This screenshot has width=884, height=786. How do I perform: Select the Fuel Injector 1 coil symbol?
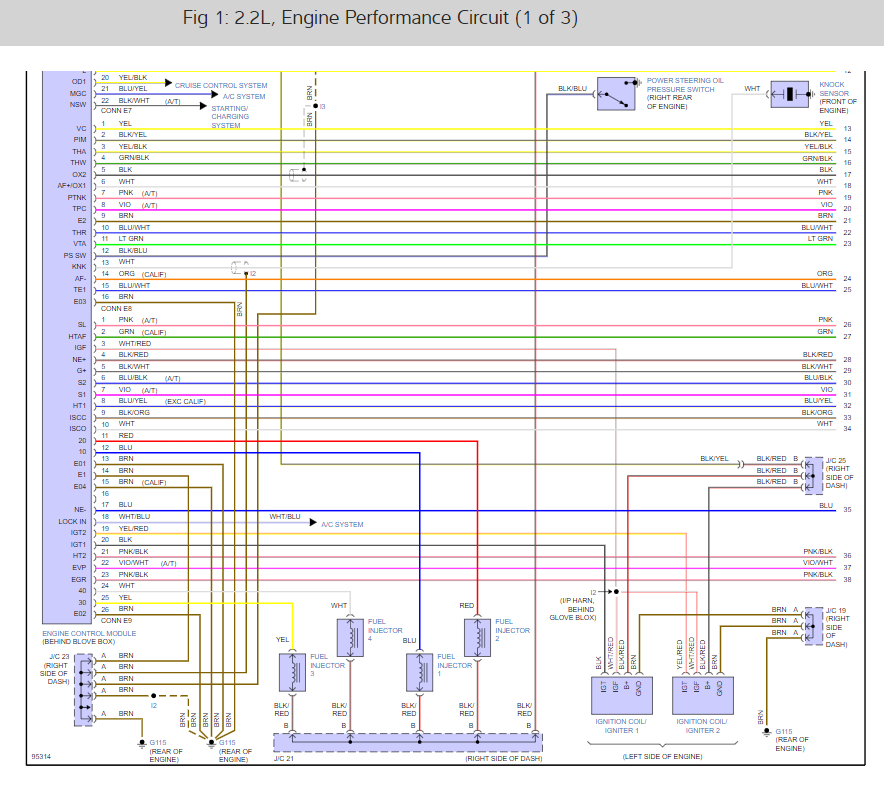pyautogui.click(x=419, y=672)
